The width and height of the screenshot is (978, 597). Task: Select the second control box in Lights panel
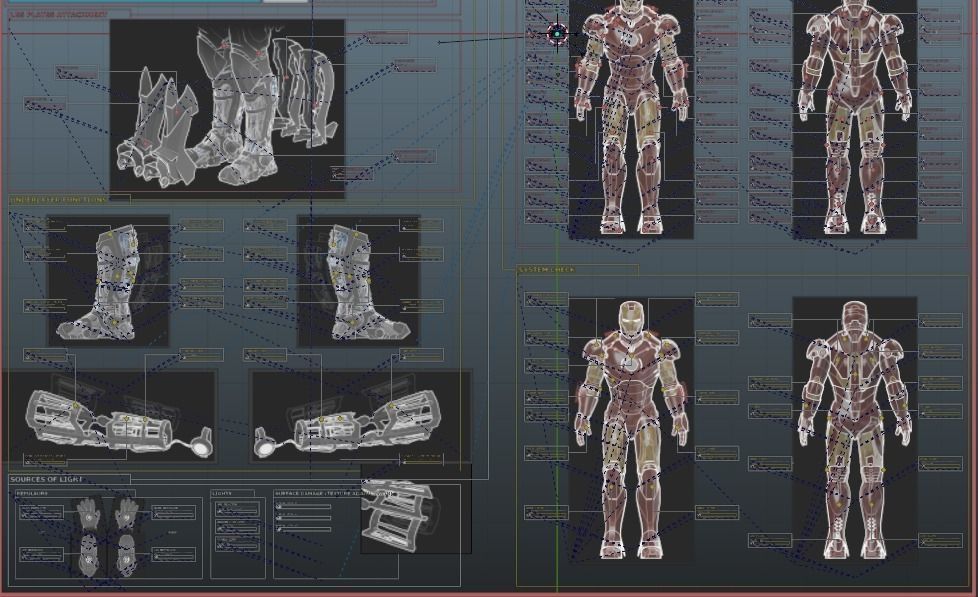coord(238,527)
